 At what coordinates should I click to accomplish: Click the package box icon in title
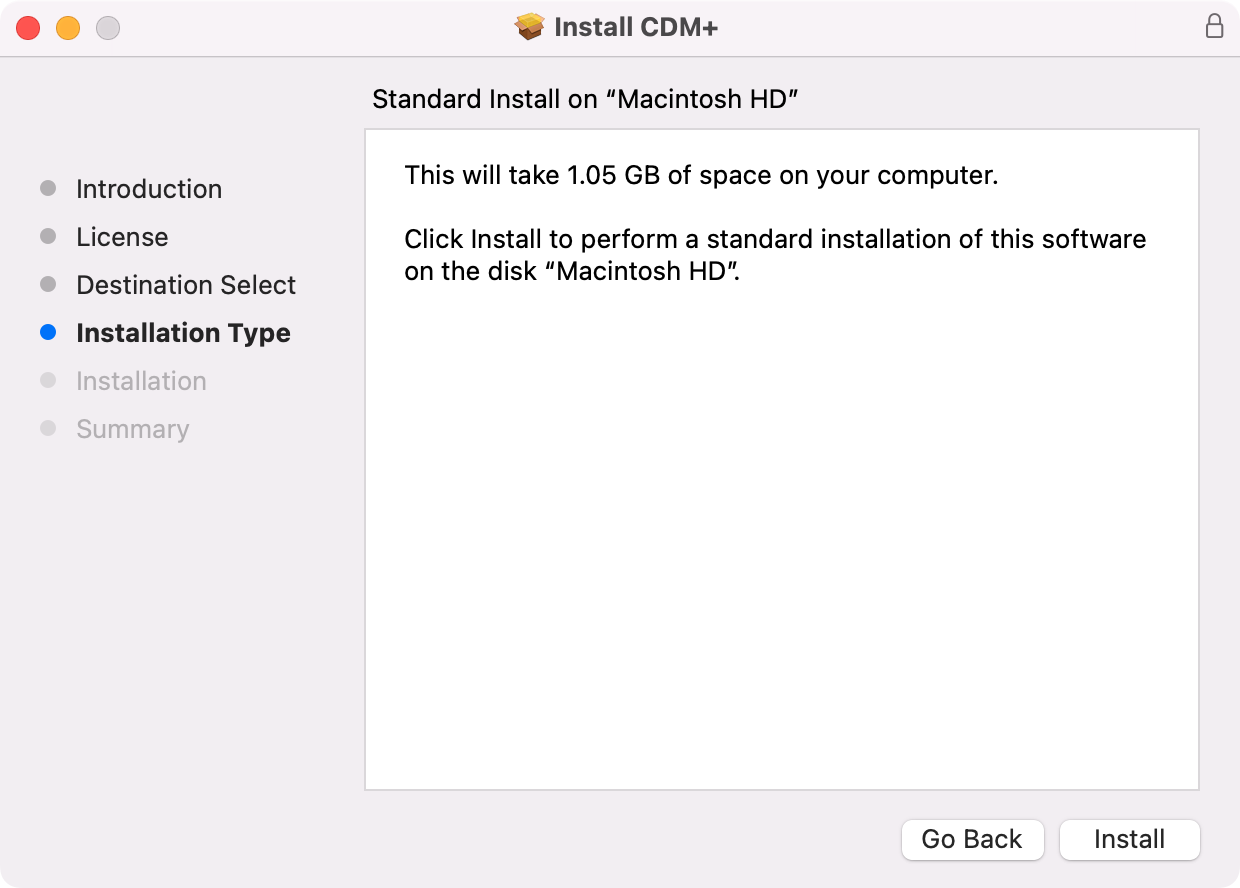click(x=530, y=27)
